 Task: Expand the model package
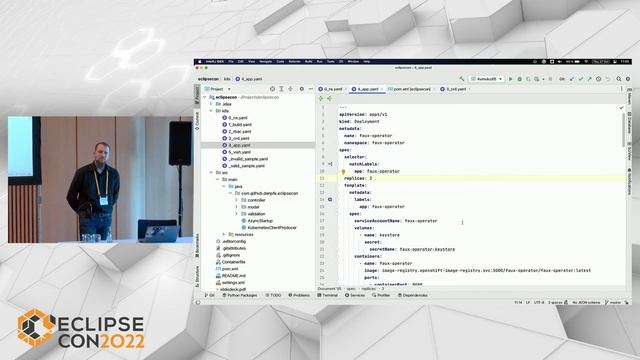[236, 207]
